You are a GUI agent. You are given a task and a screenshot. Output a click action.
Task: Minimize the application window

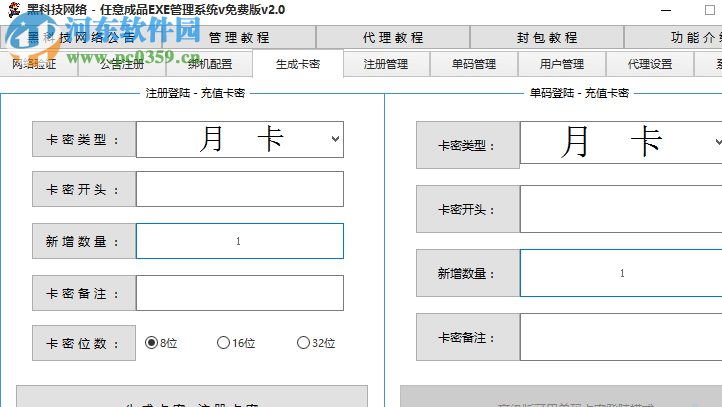click(666, 10)
